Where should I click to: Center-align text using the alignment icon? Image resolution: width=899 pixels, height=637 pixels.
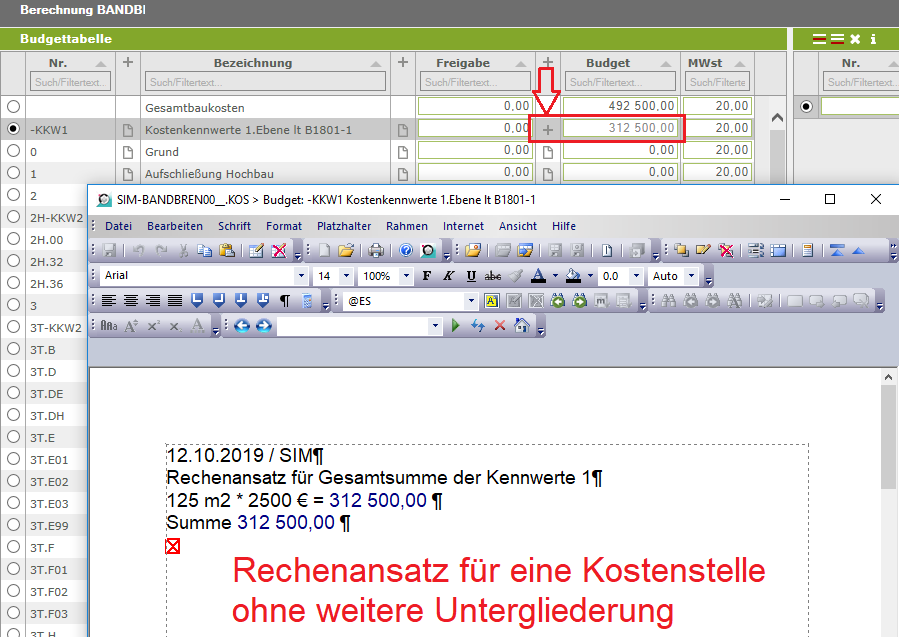(x=131, y=300)
